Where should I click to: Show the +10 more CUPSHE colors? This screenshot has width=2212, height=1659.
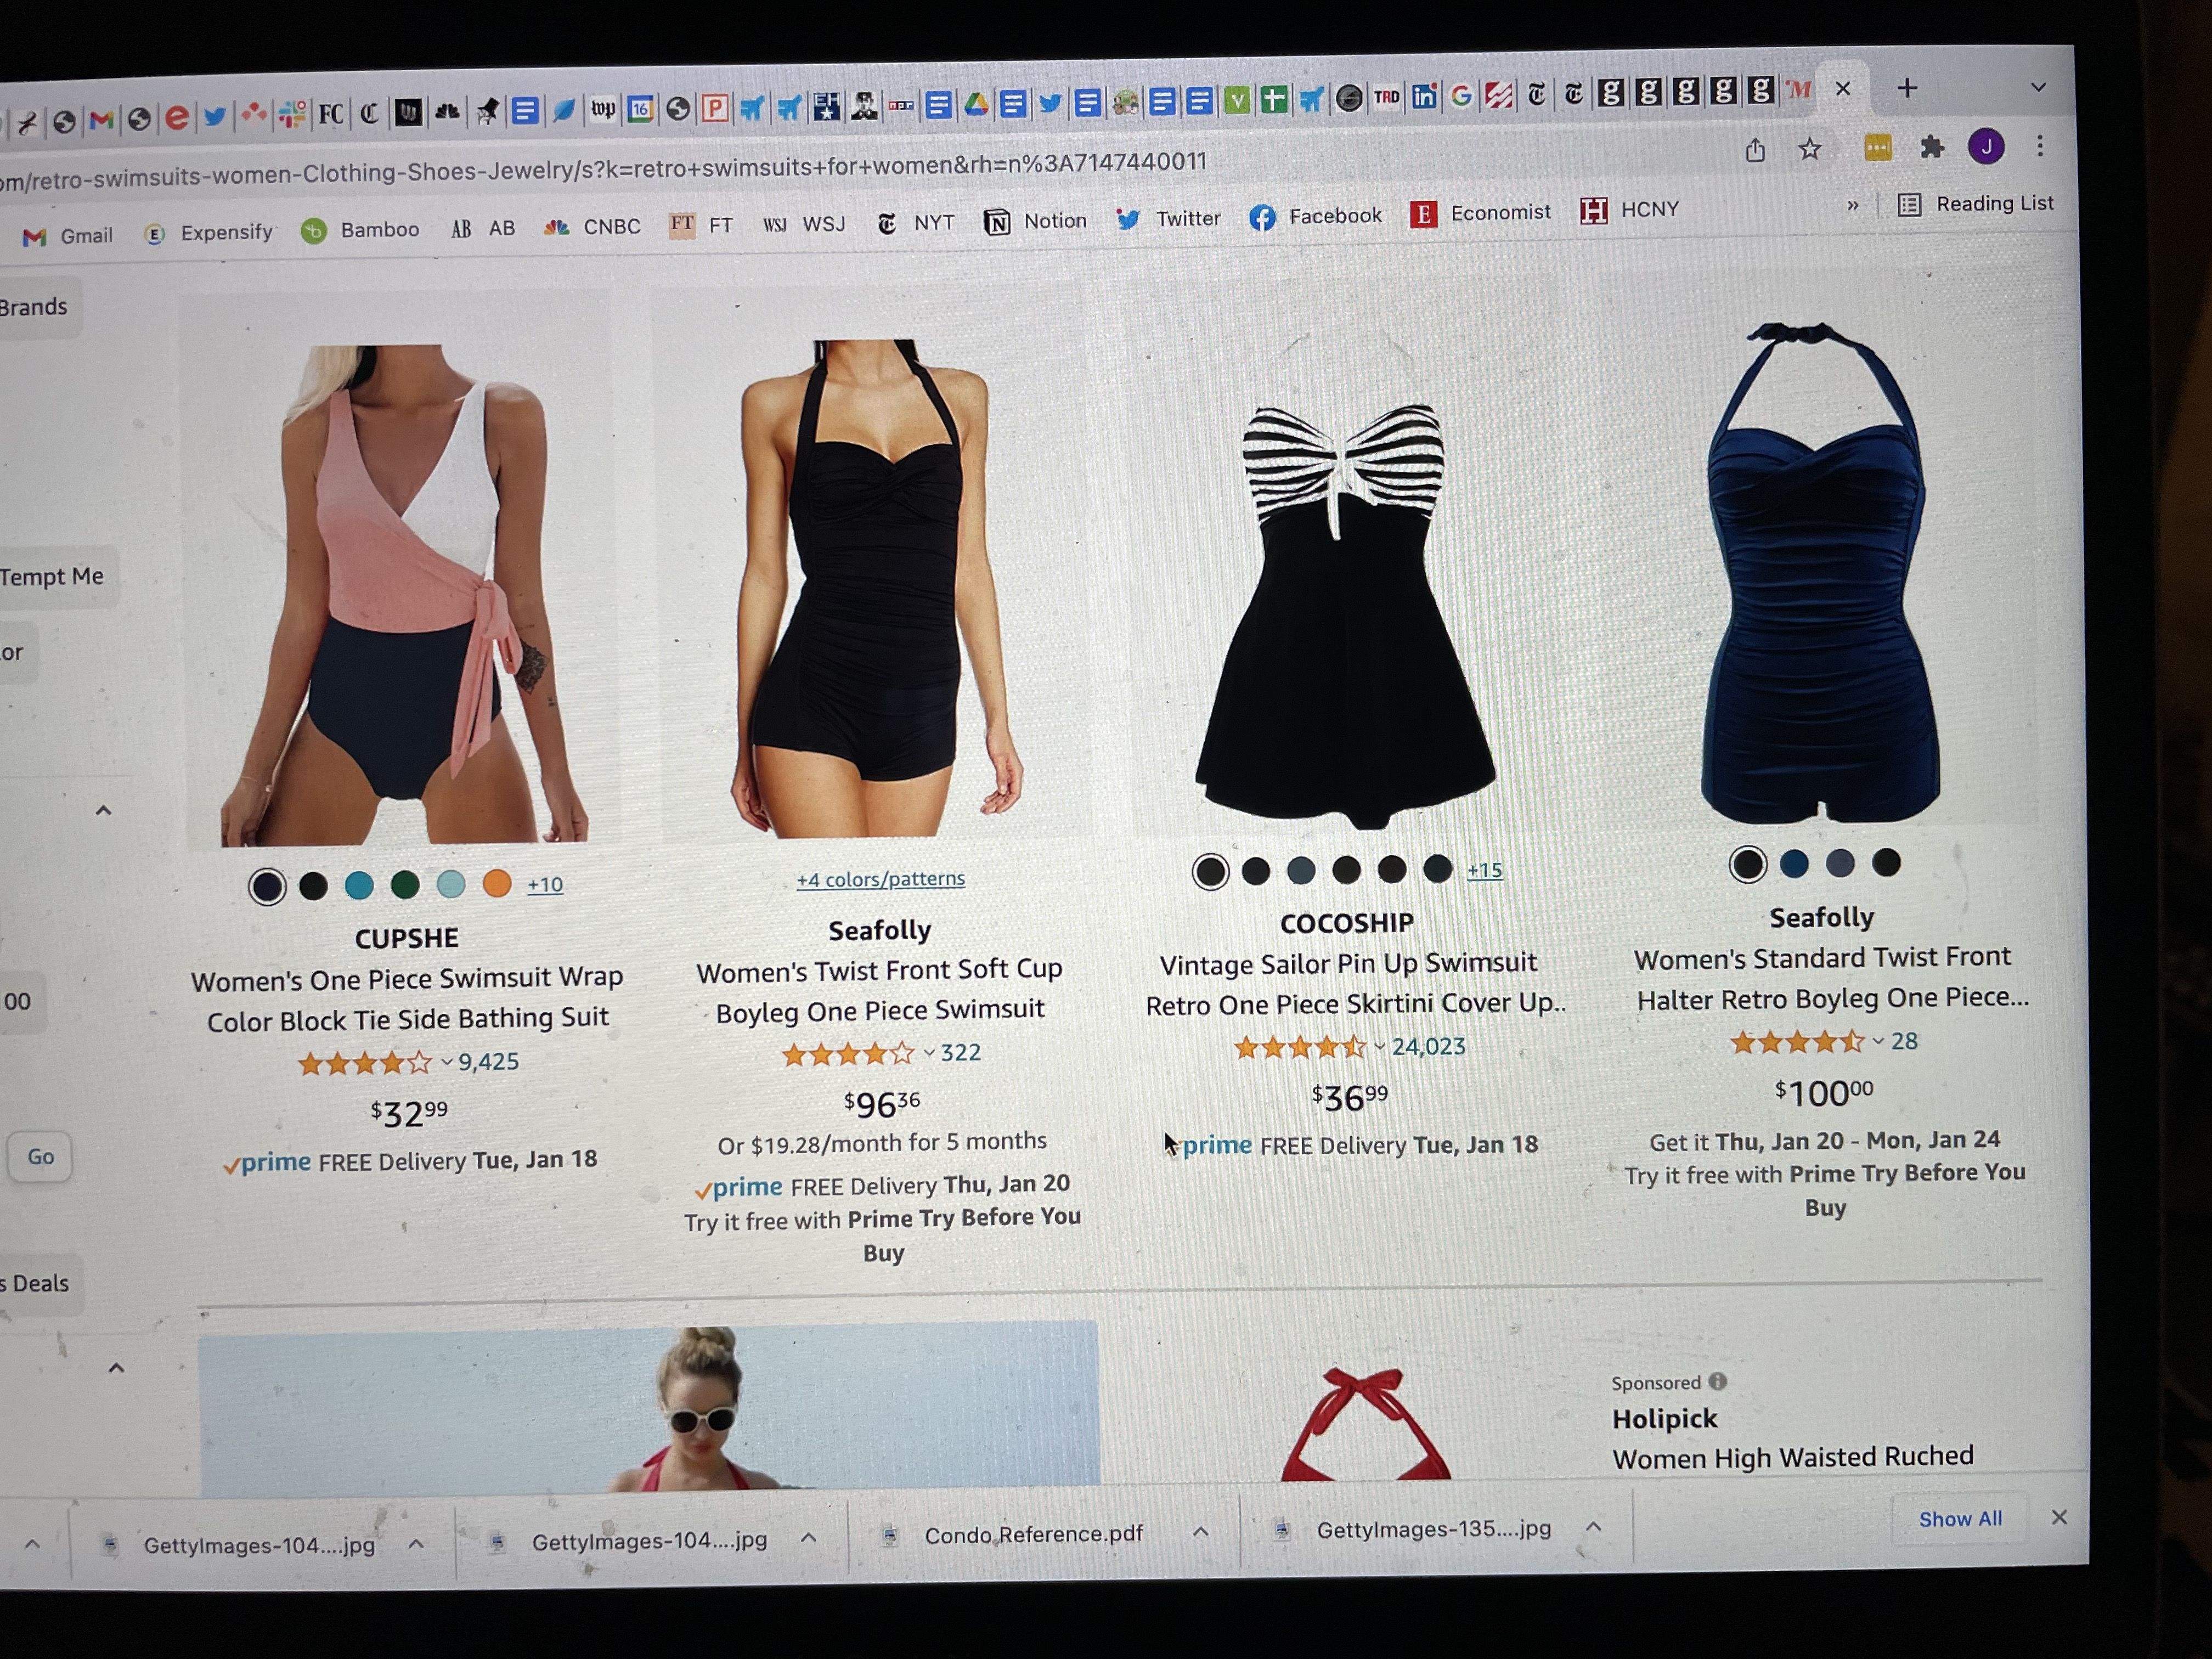click(545, 885)
